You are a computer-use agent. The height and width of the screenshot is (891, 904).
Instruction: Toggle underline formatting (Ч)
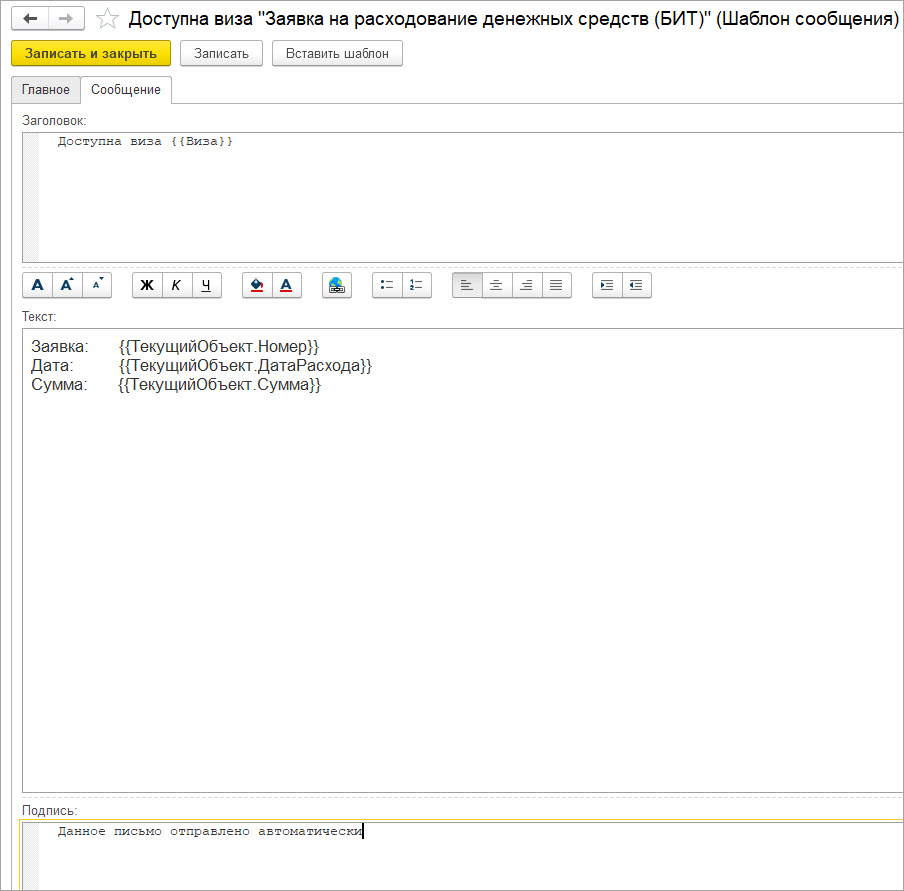pyautogui.click(x=207, y=285)
